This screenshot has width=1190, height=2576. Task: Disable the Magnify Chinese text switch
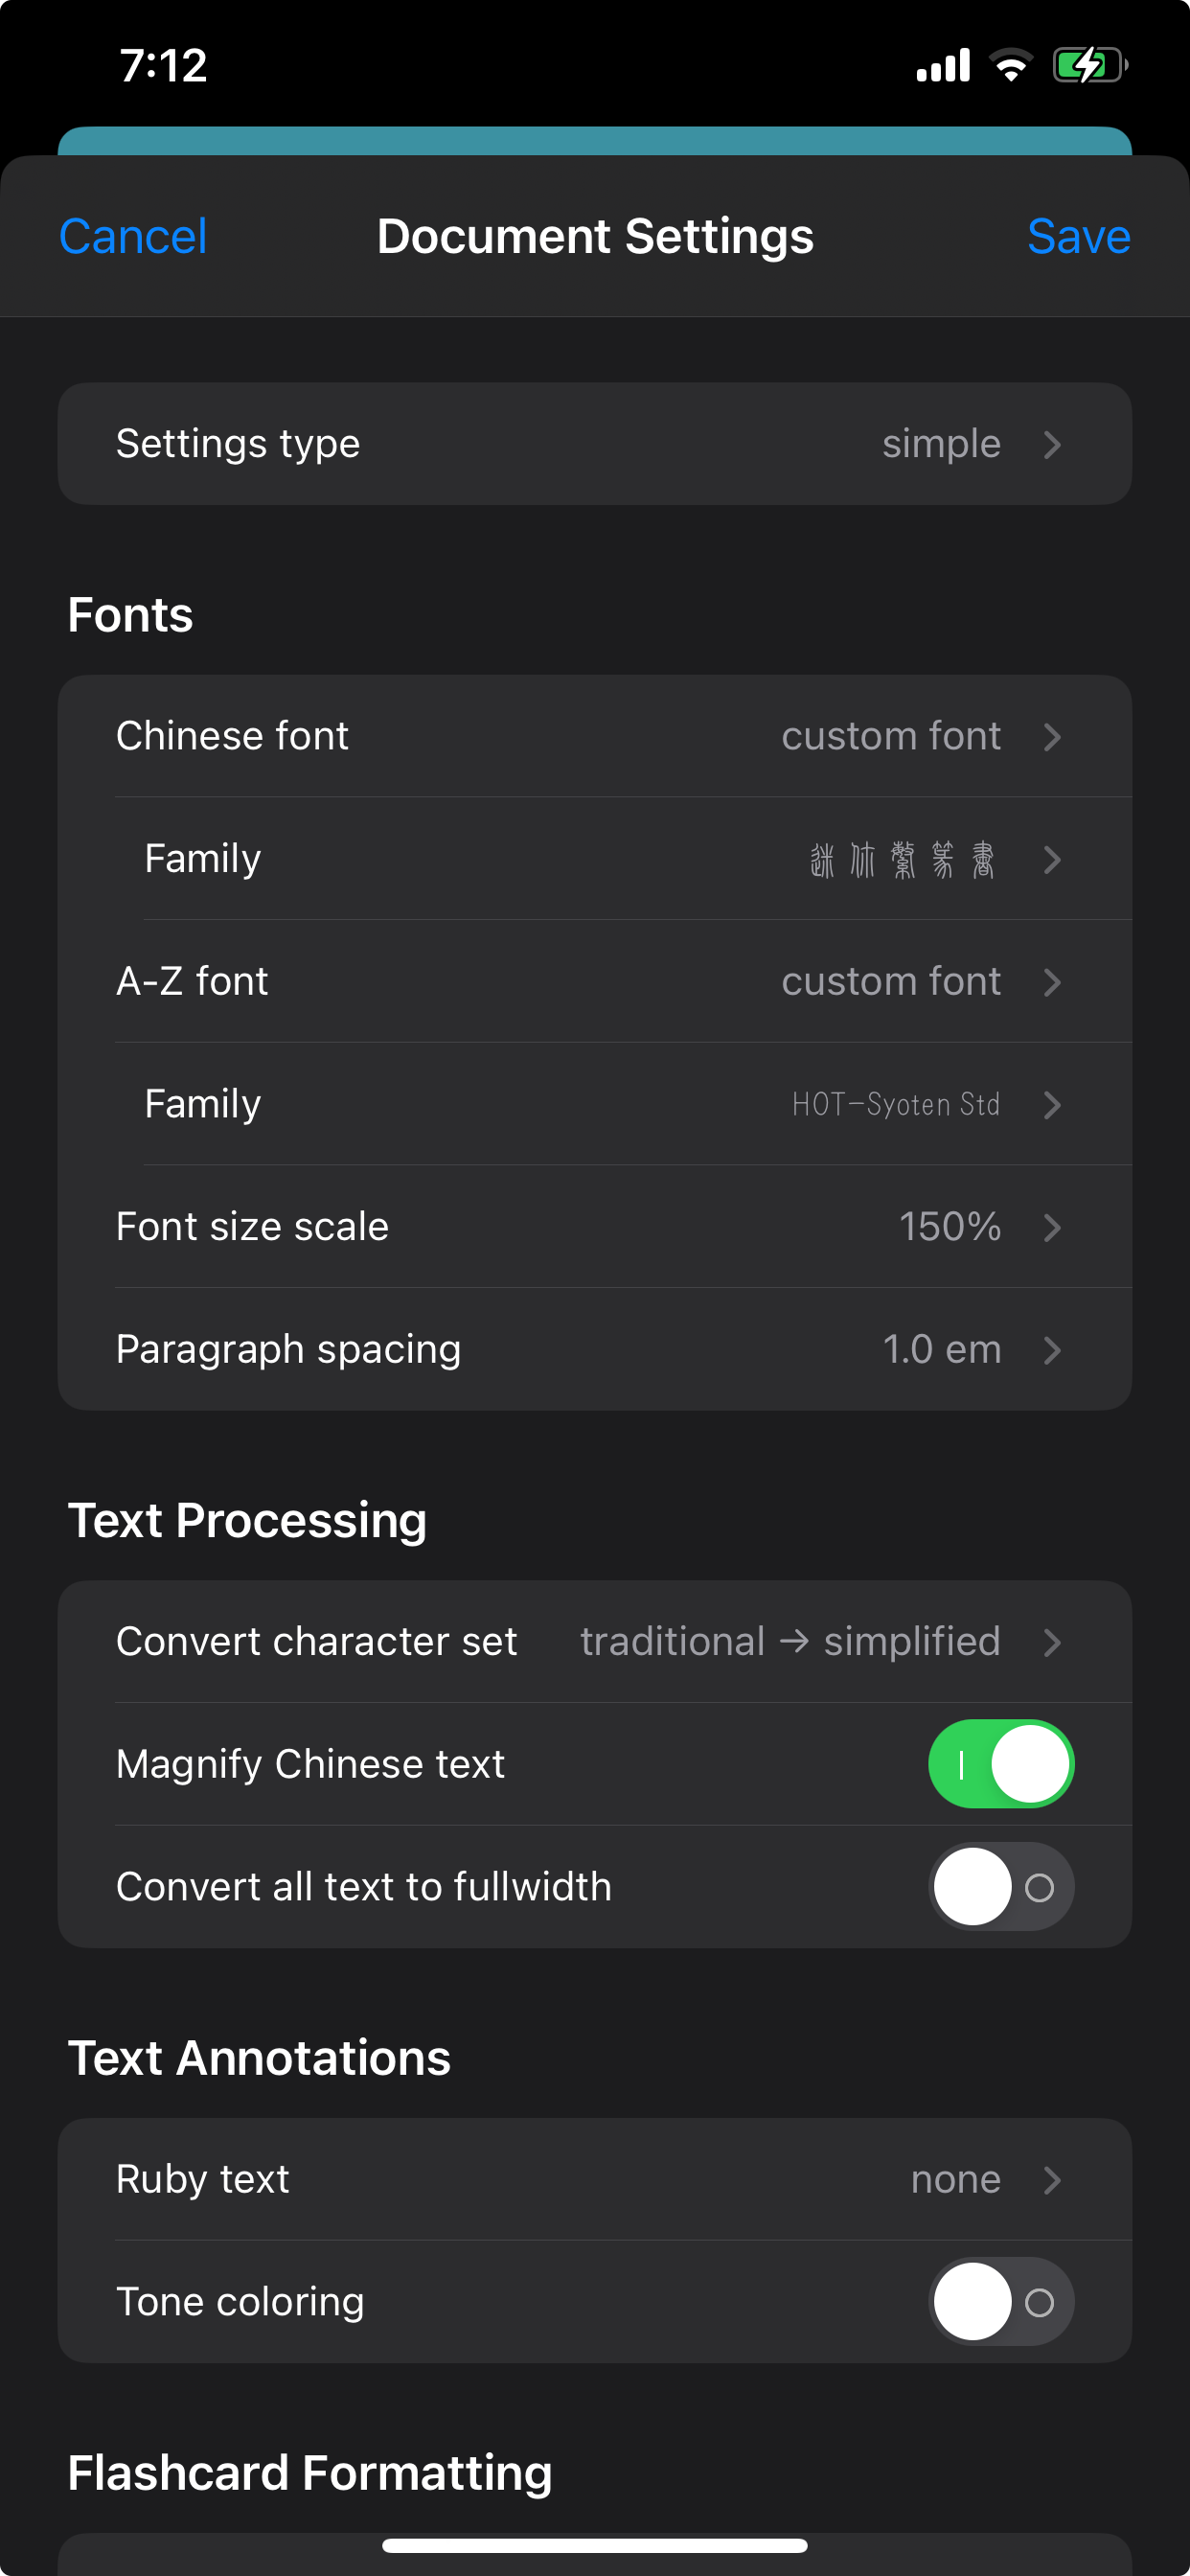(x=1001, y=1764)
